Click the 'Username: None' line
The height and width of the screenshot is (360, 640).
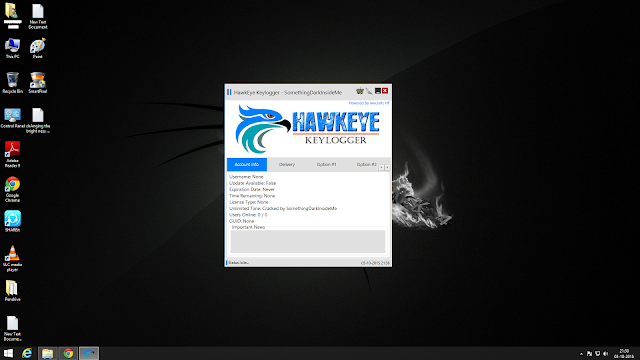[246, 177]
